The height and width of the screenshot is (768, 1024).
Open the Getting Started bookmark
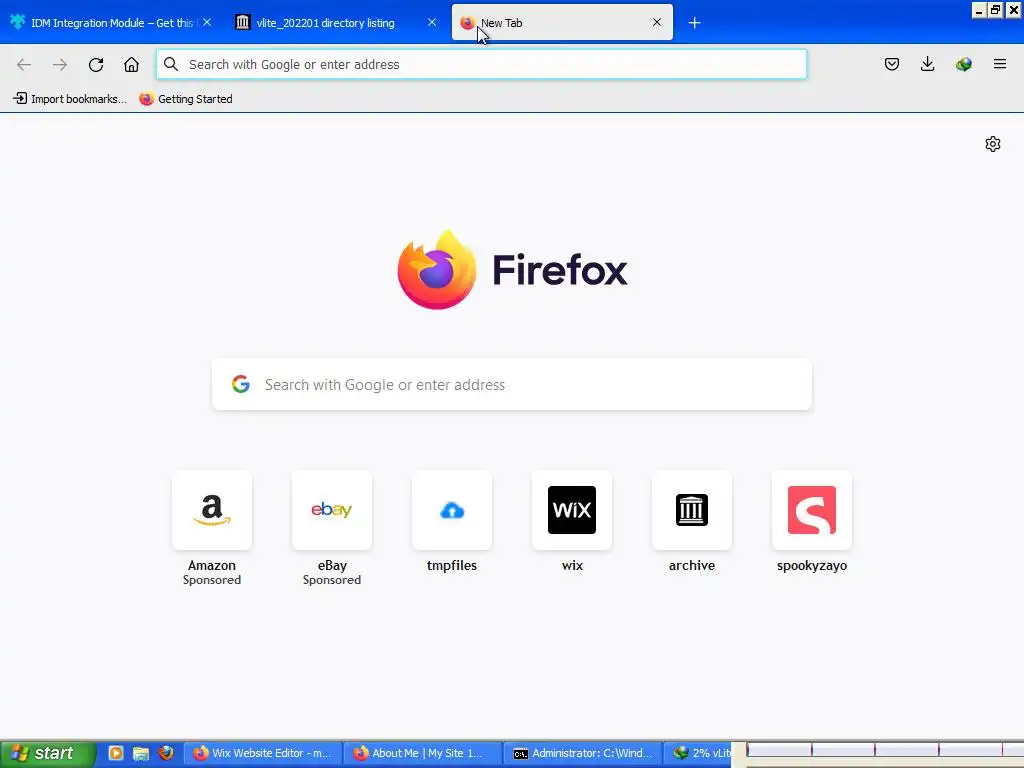[186, 99]
